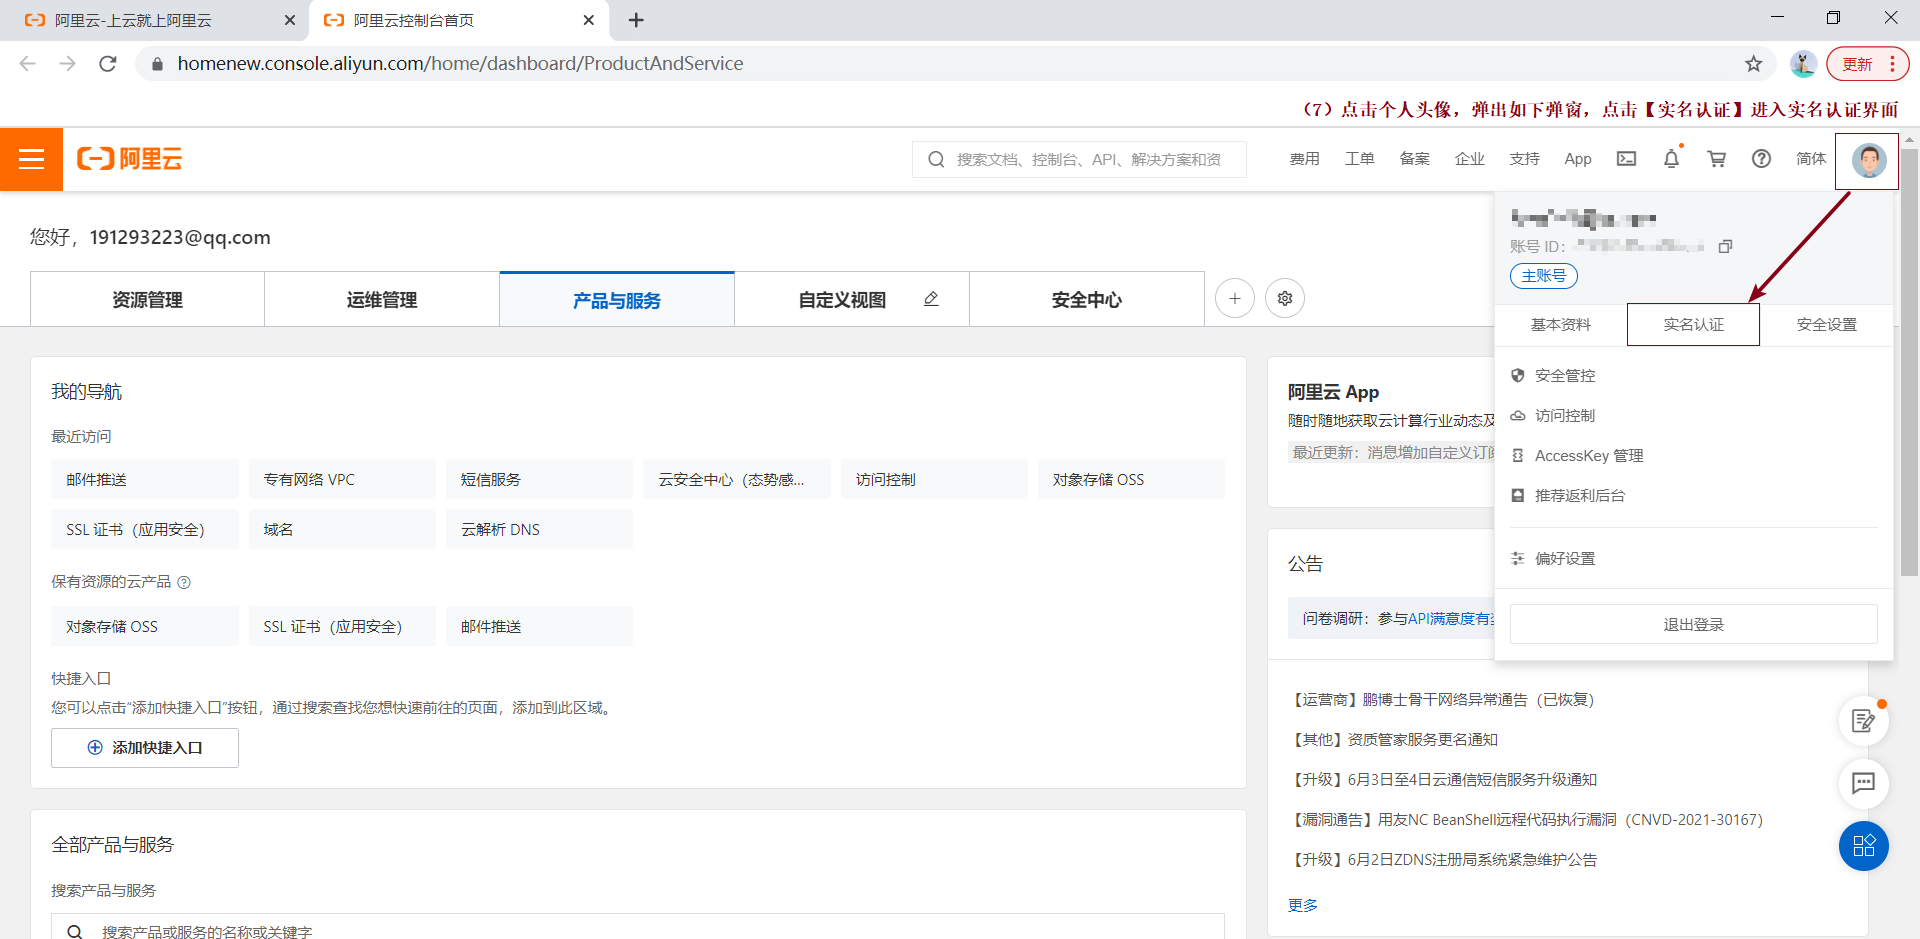This screenshot has height=939, width=1920.
Task: Open 鹏博士骨干网络异常通告 announcement
Action: (1443, 700)
